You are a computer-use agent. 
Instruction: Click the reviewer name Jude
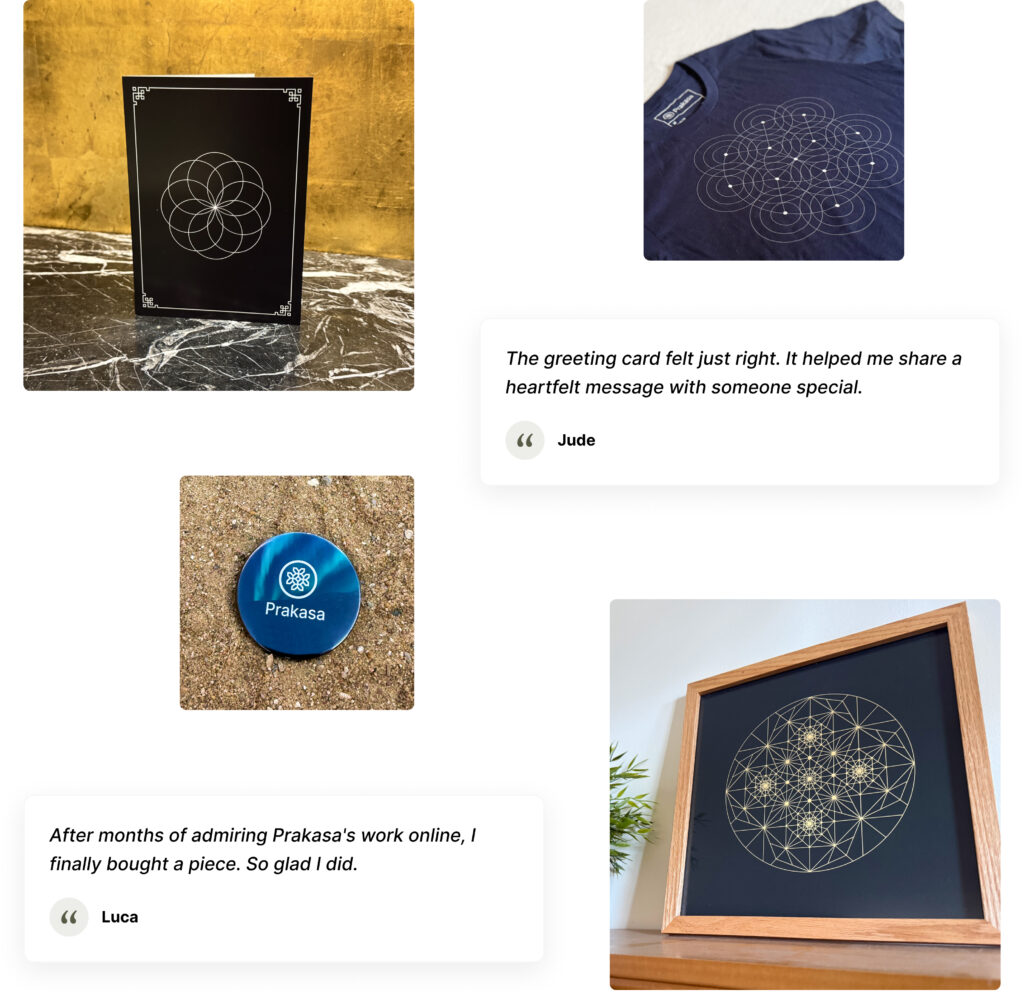tap(576, 440)
